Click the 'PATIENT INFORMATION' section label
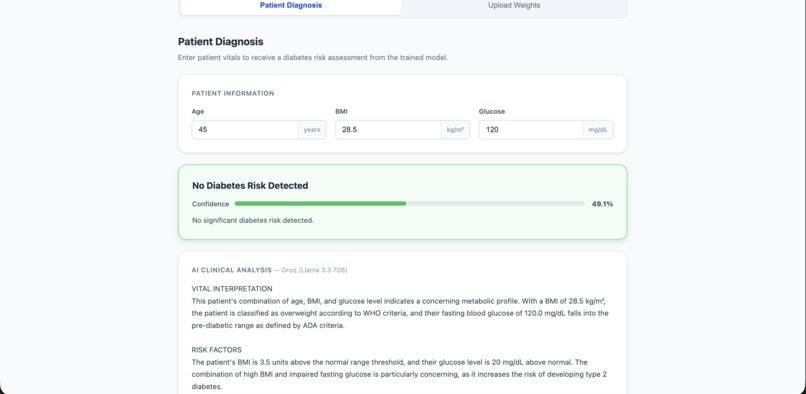806x394 pixels. pyautogui.click(x=233, y=94)
